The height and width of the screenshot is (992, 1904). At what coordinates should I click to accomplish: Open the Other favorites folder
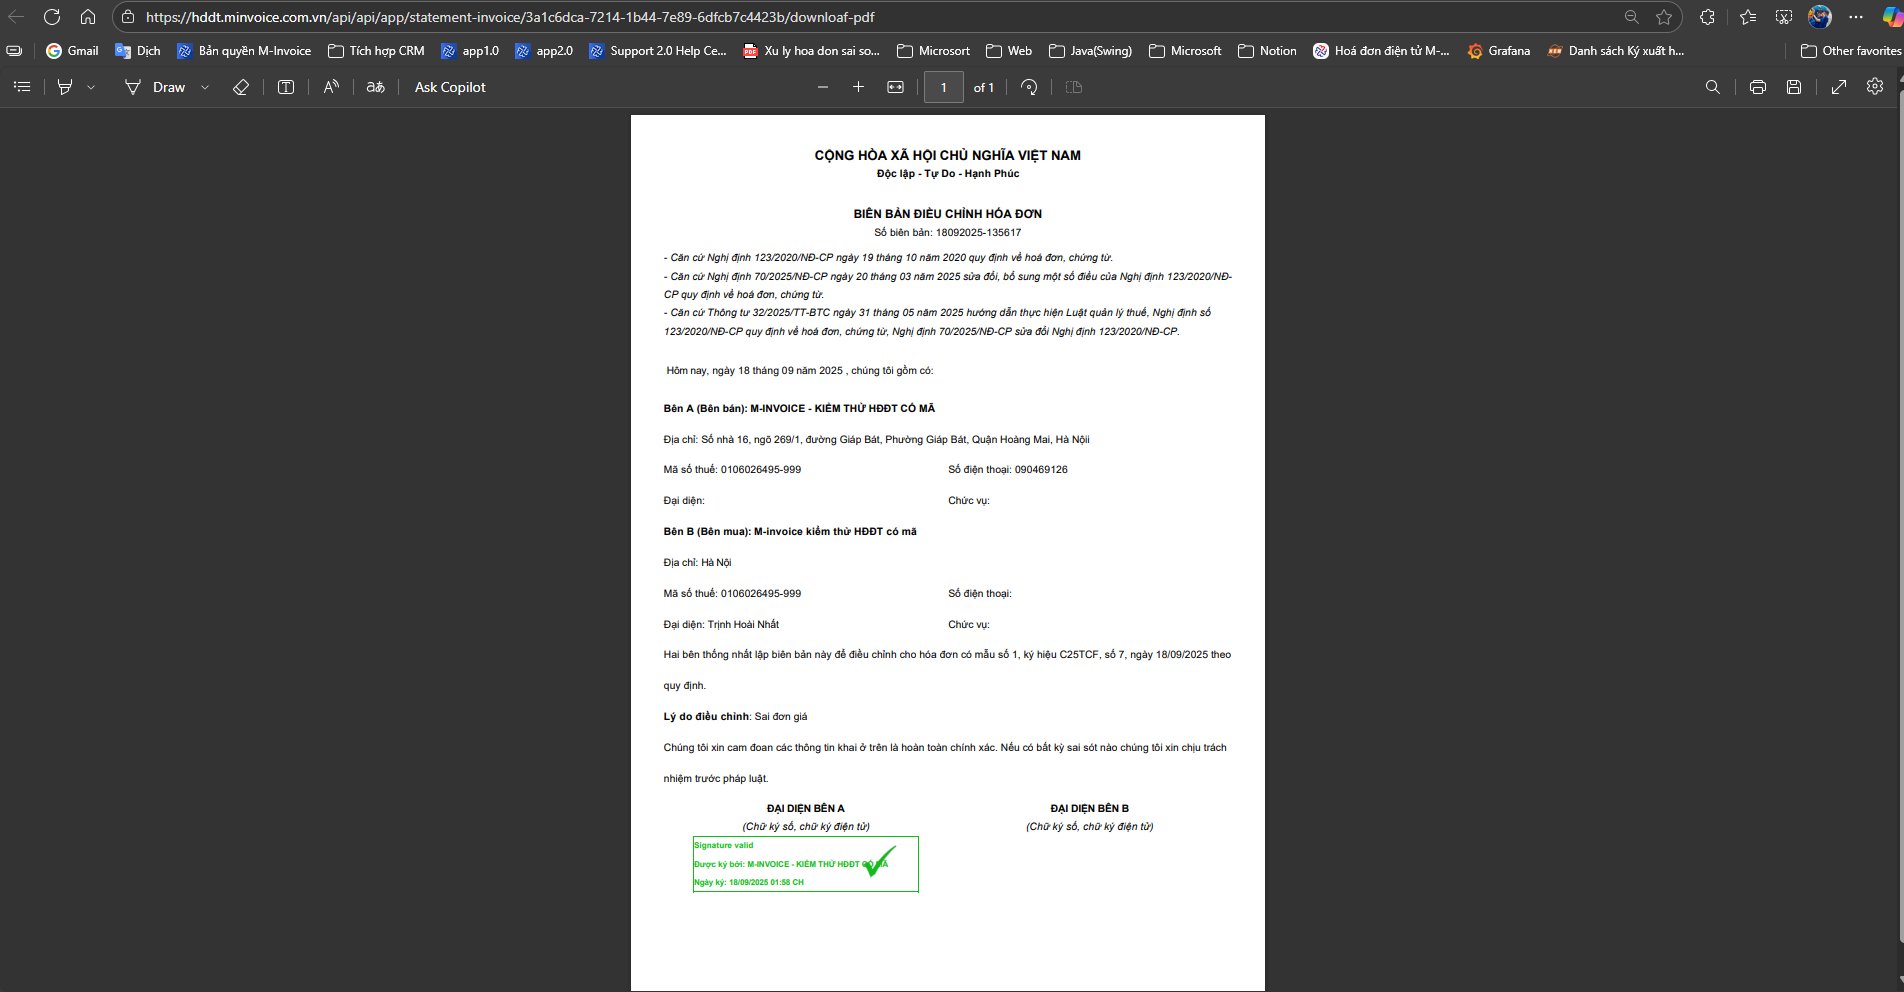point(1850,51)
